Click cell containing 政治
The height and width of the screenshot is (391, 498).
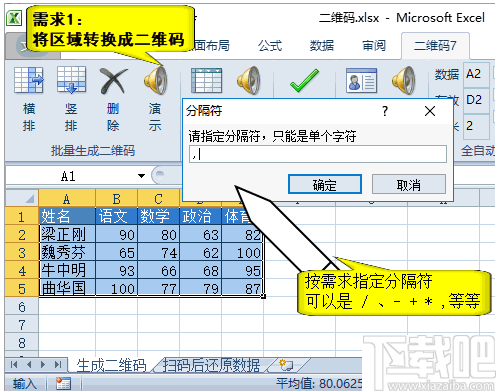[x=201, y=216]
